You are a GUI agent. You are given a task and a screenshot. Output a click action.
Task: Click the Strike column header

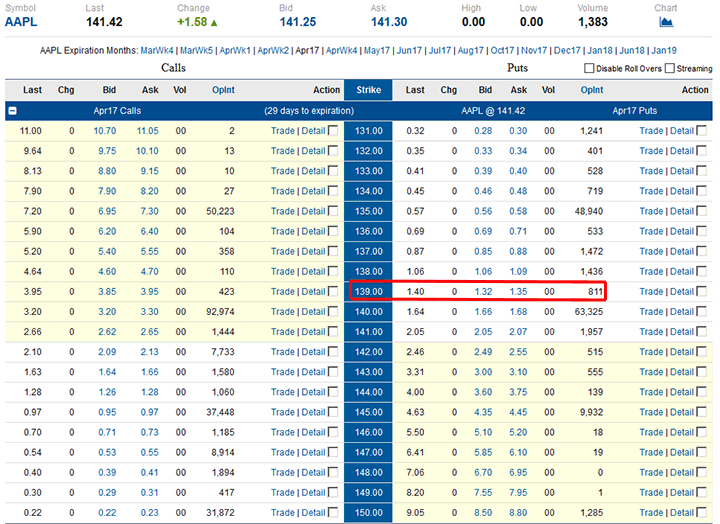[368, 90]
